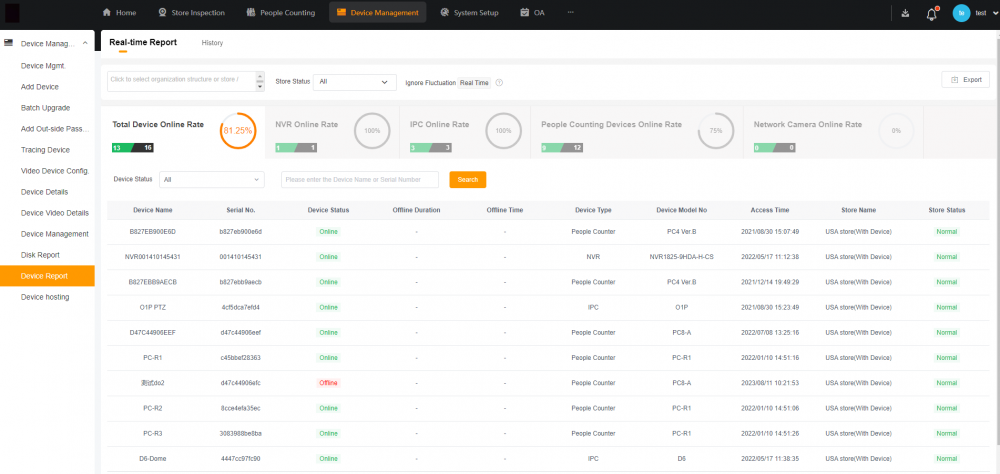1000x474 pixels.
Task: Click Online status for PC-R3 row
Action: 328,433
